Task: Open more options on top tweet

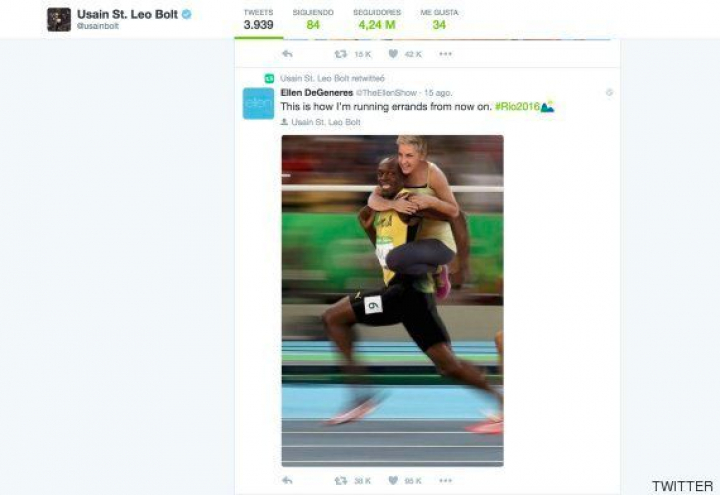Action: 445,54
